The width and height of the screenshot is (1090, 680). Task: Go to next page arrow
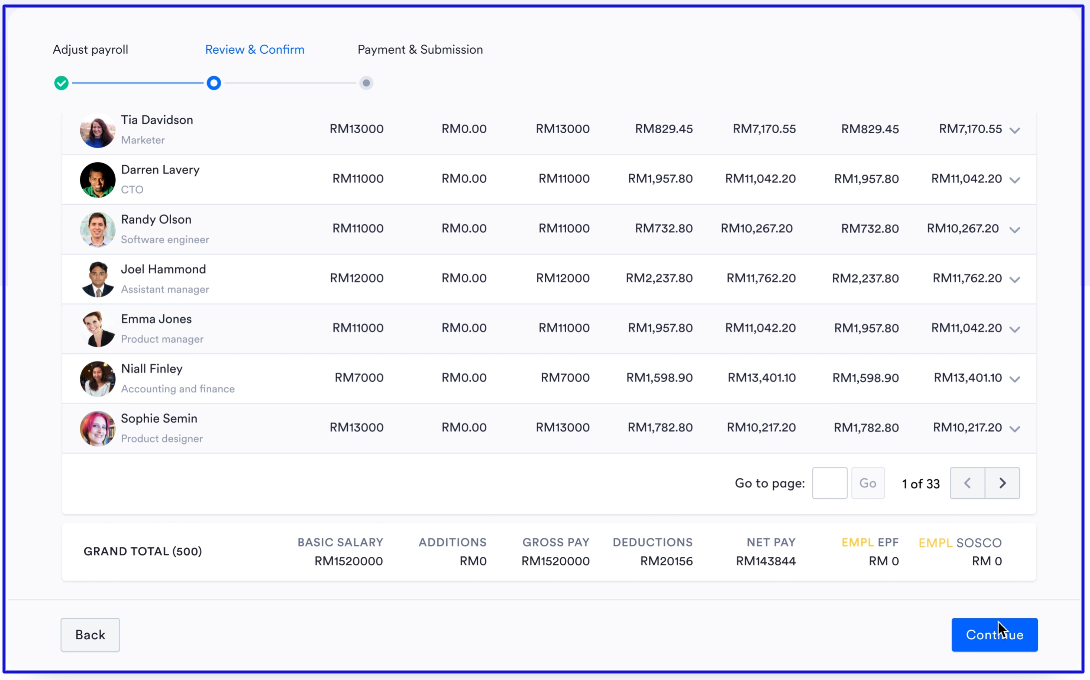[1002, 484]
